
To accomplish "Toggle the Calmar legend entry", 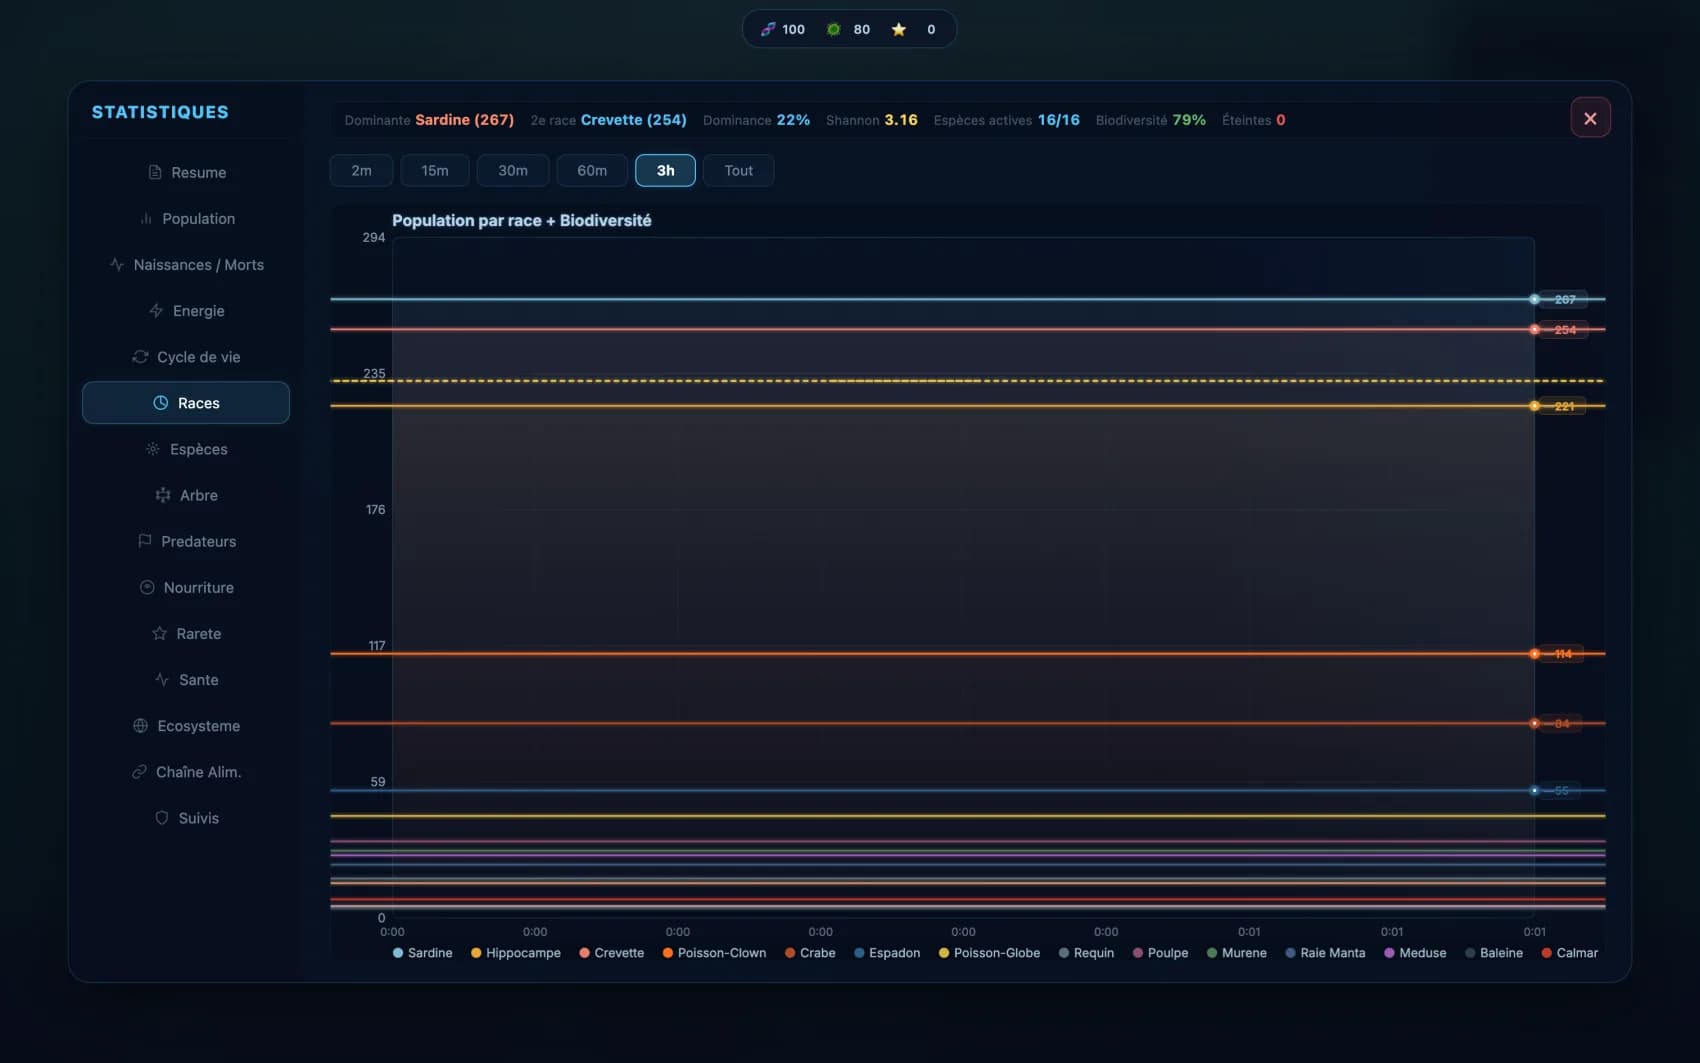I will coord(1569,953).
